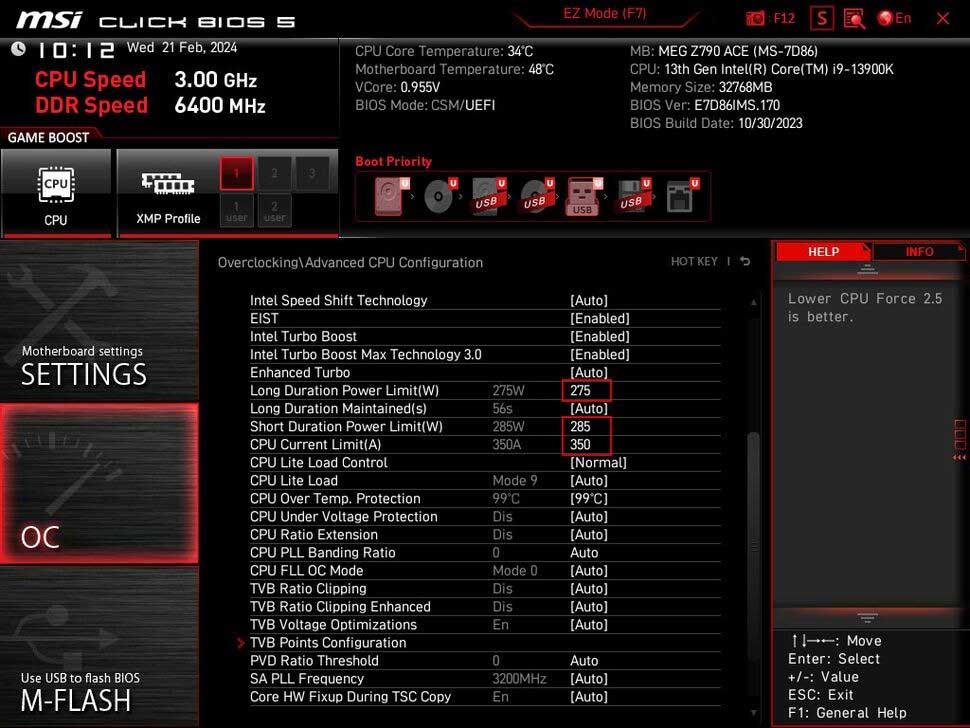970x728 pixels.
Task: Select the USB flash drive in Boot Priority
Action: click(x=583, y=195)
